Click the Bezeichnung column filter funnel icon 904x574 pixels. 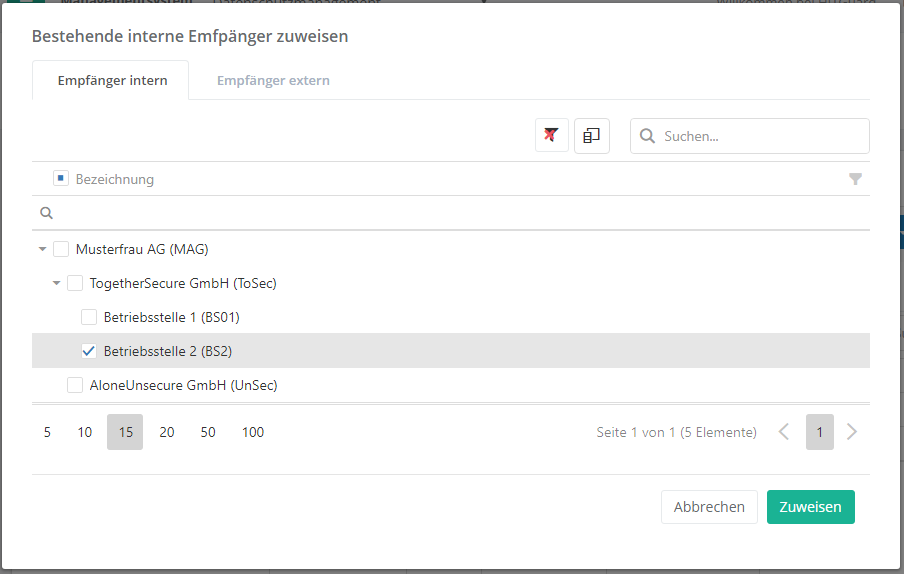[855, 180]
